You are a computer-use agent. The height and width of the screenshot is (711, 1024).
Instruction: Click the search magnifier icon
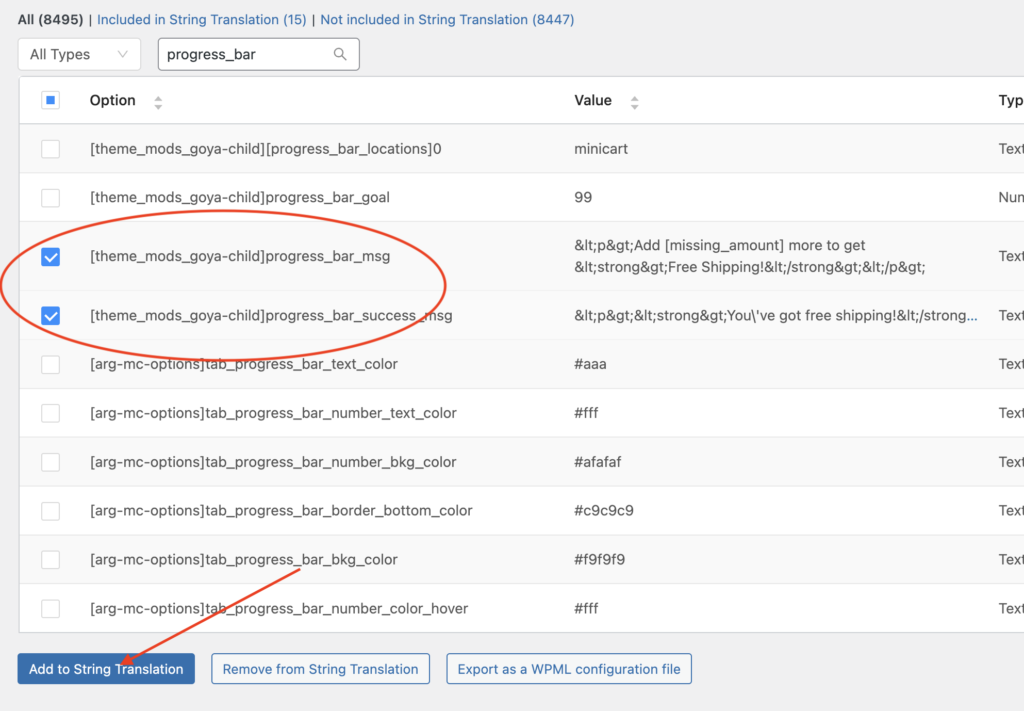tap(340, 54)
